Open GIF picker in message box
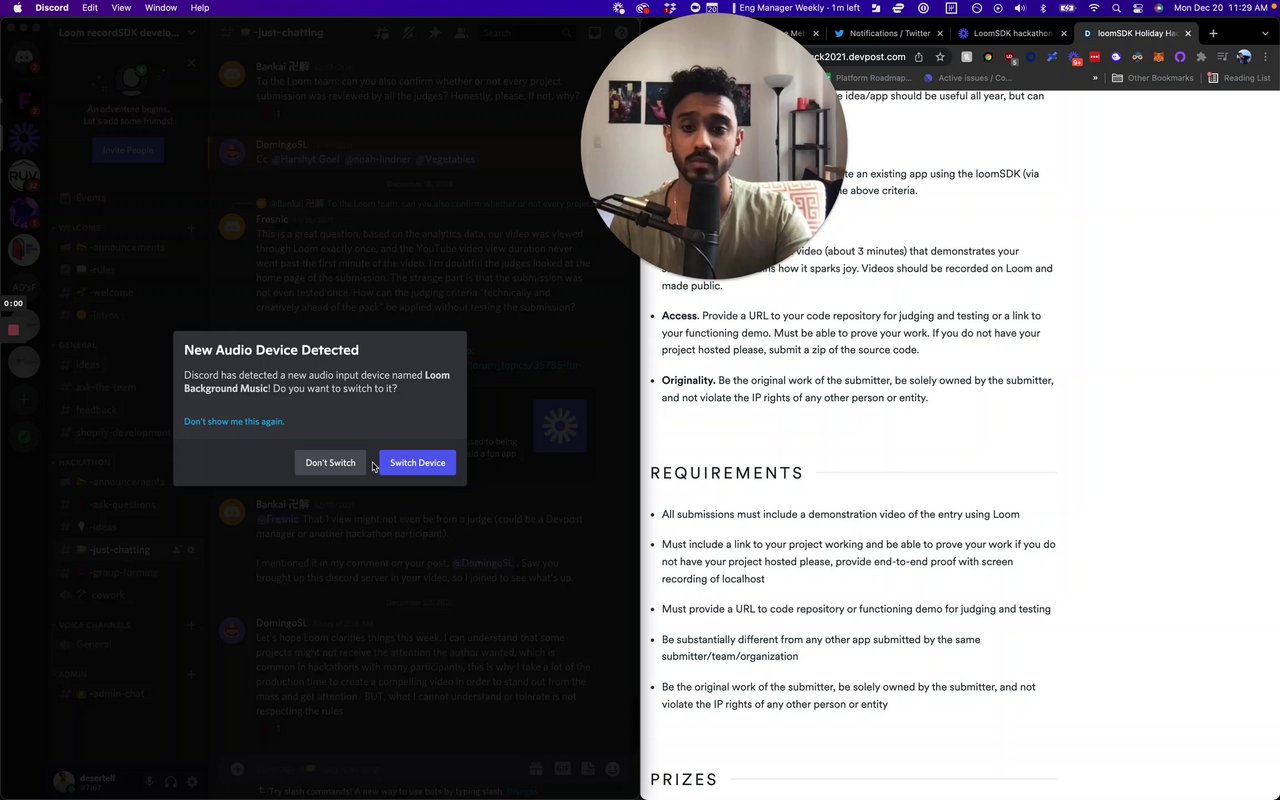 tap(562, 769)
